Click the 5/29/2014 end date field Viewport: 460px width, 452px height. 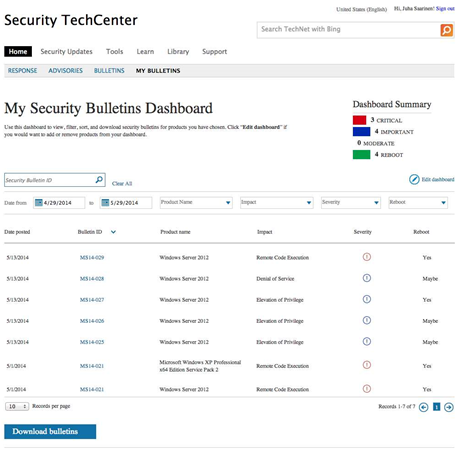point(126,202)
